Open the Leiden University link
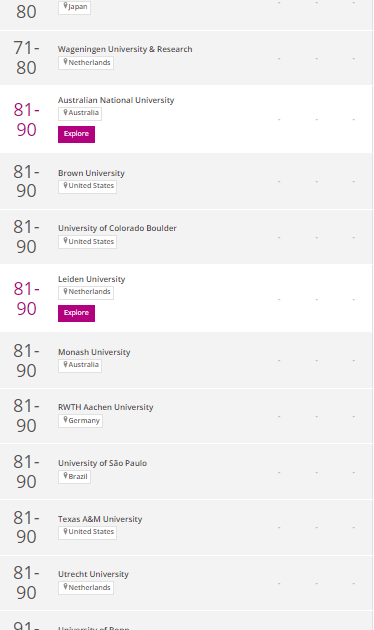374x630 pixels. pyautogui.click(x=91, y=279)
